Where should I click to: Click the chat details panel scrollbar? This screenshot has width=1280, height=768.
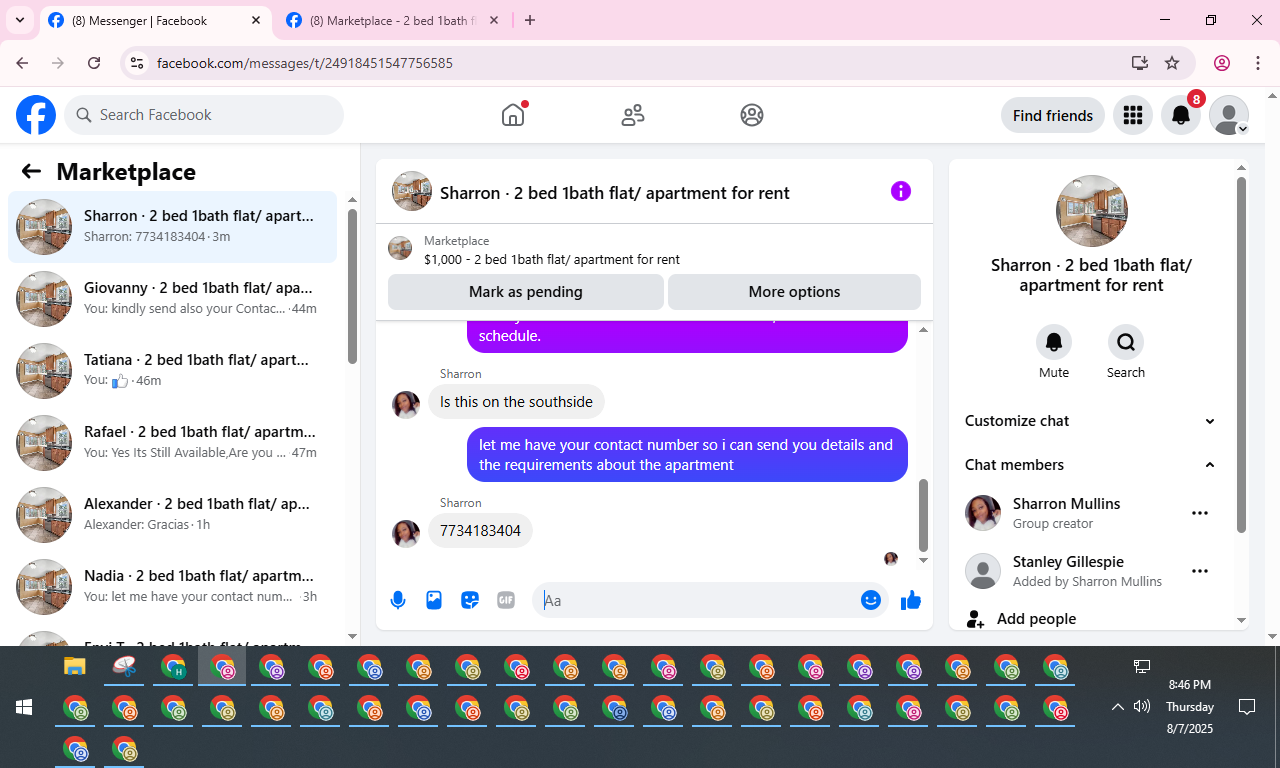click(1242, 355)
